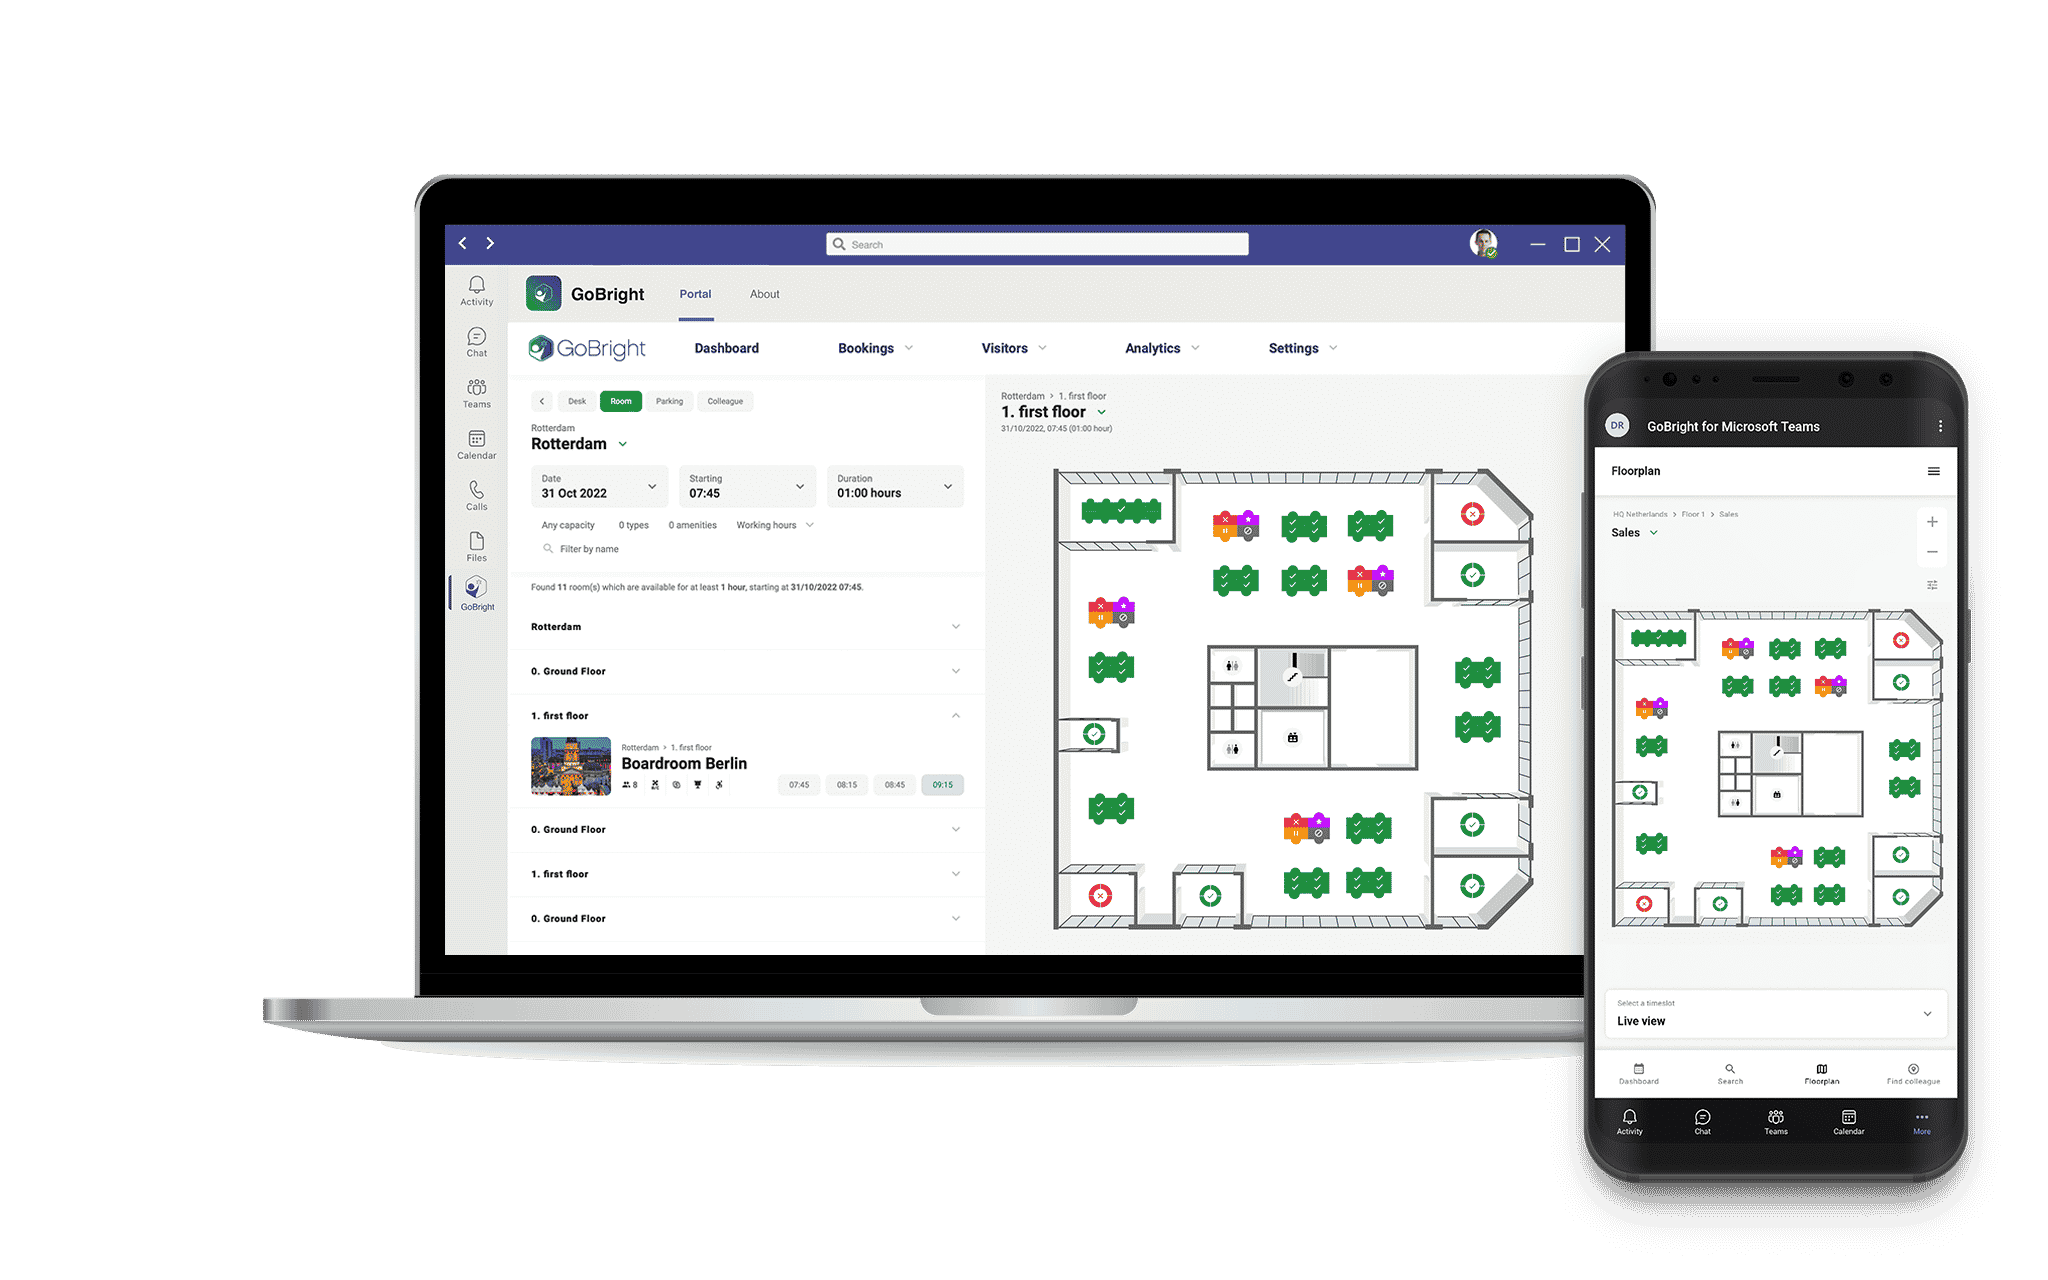The height and width of the screenshot is (1280, 2048).
Task: Select the 09:15 time slot button
Action: 939,783
